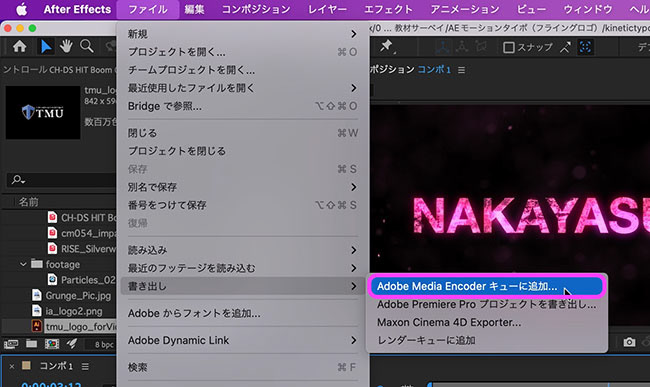650x387 pixels.
Task: Close the open ファイル menu
Action: tap(148, 9)
